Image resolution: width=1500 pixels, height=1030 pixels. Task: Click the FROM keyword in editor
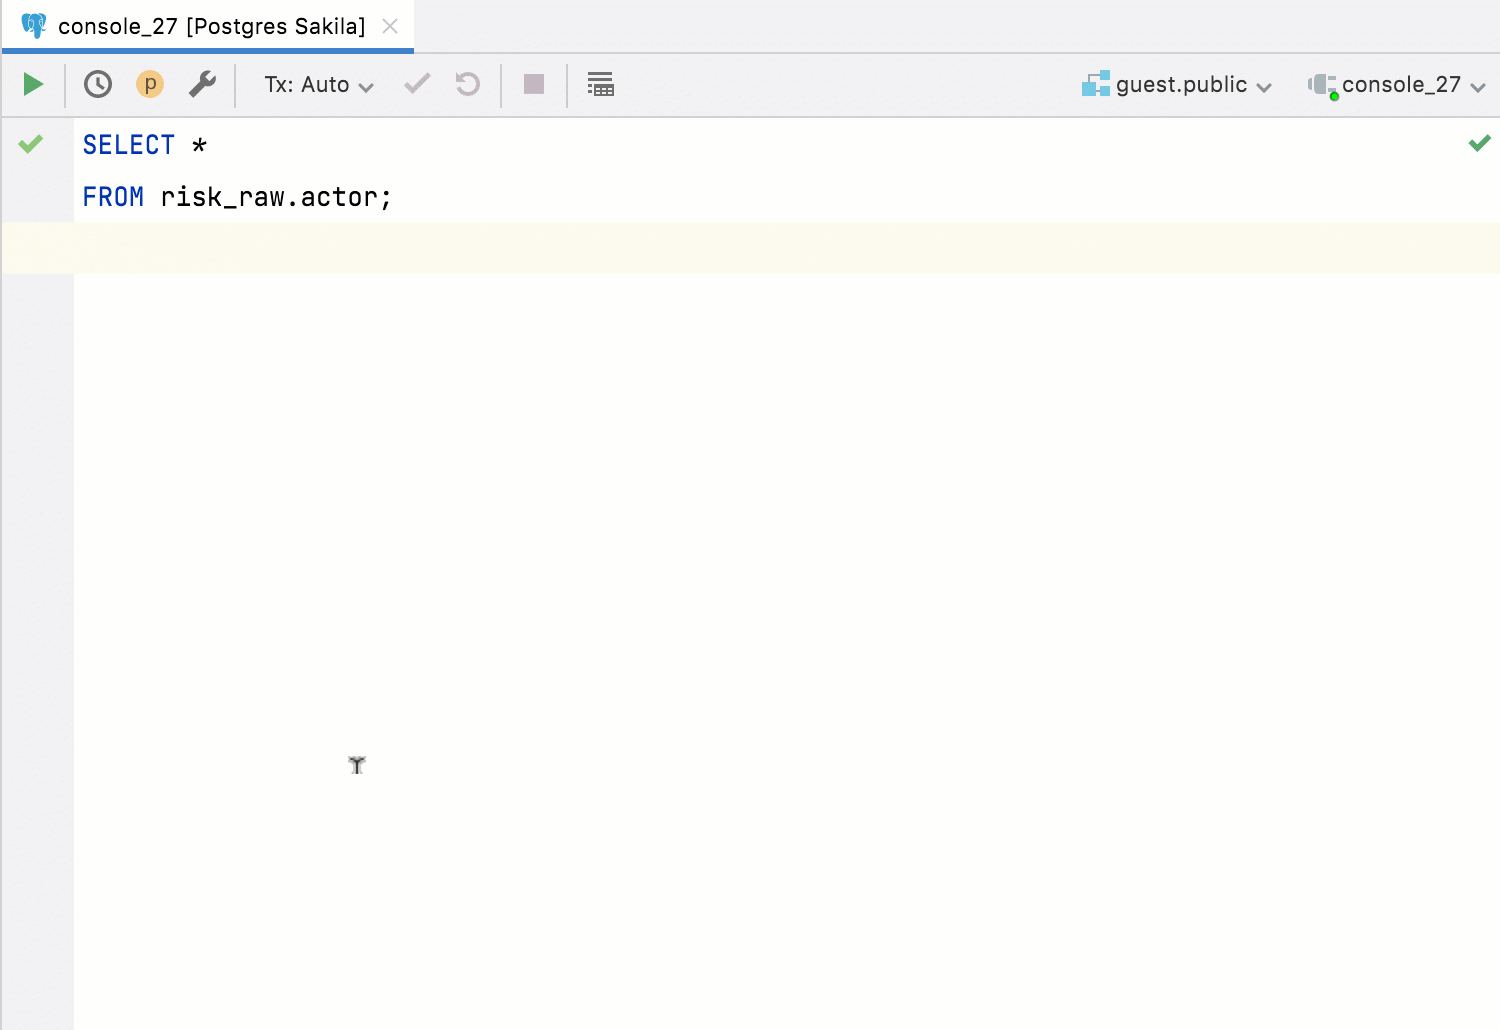point(113,197)
